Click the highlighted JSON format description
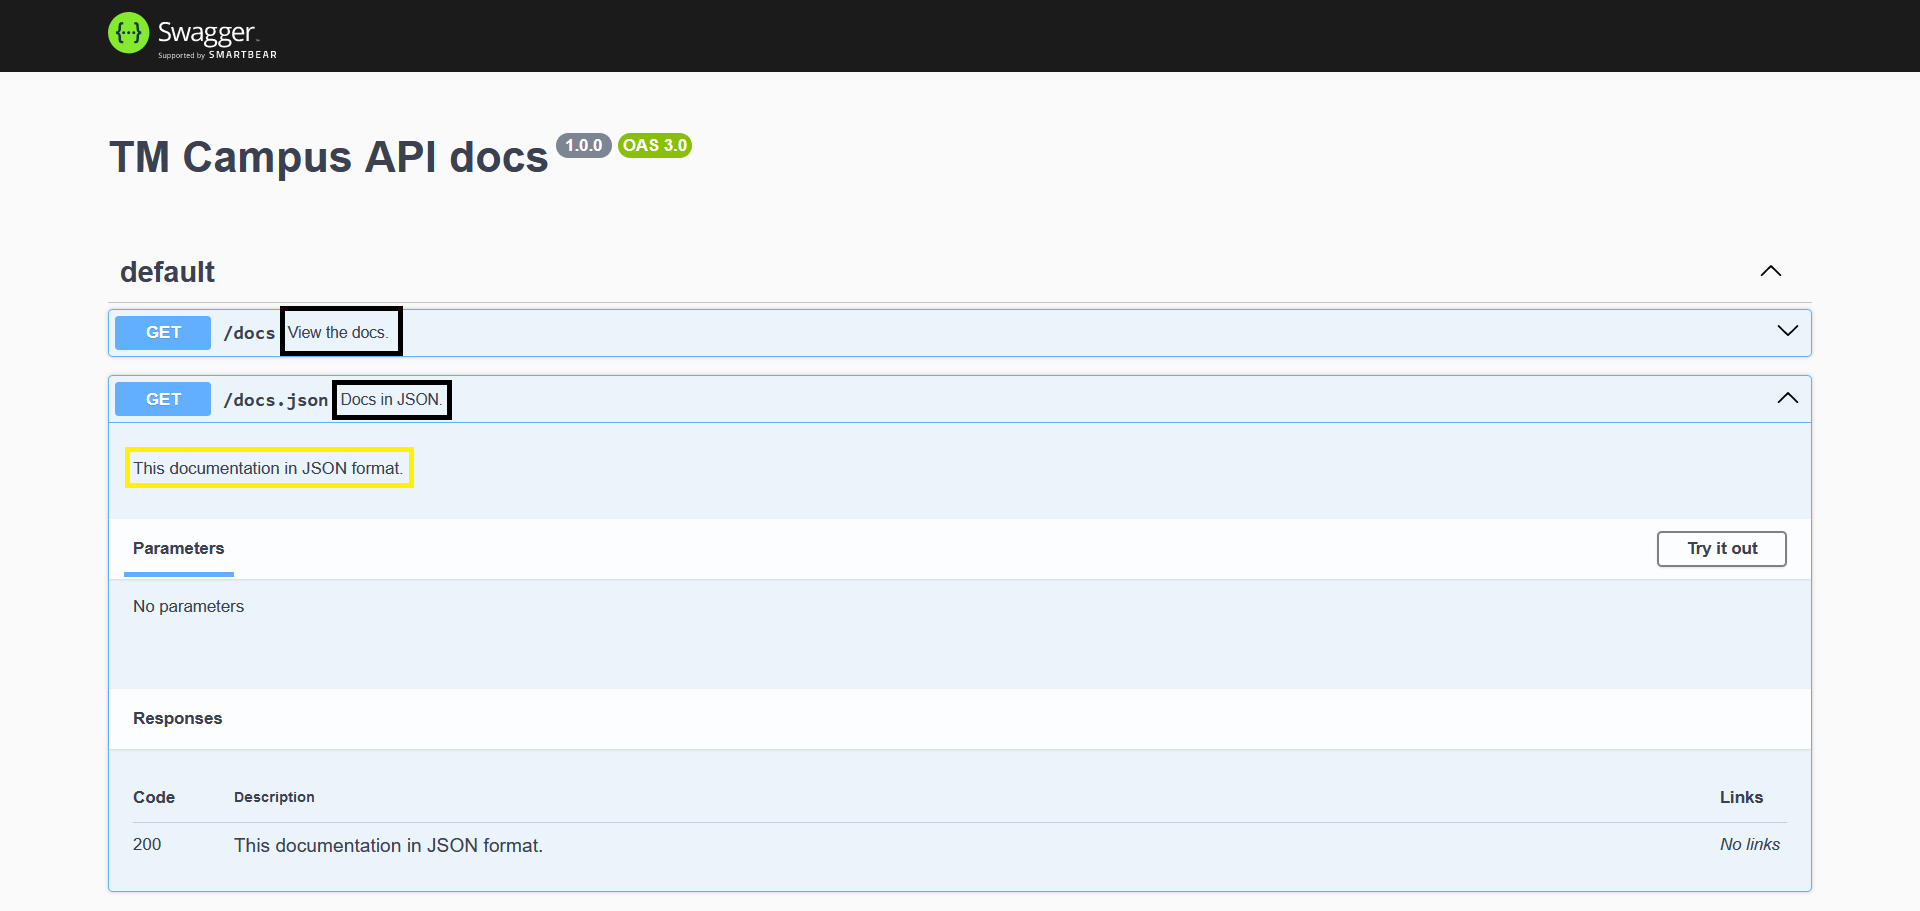Image resolution: width=1920 pixels, height=911 pixels. coord(268,467)
